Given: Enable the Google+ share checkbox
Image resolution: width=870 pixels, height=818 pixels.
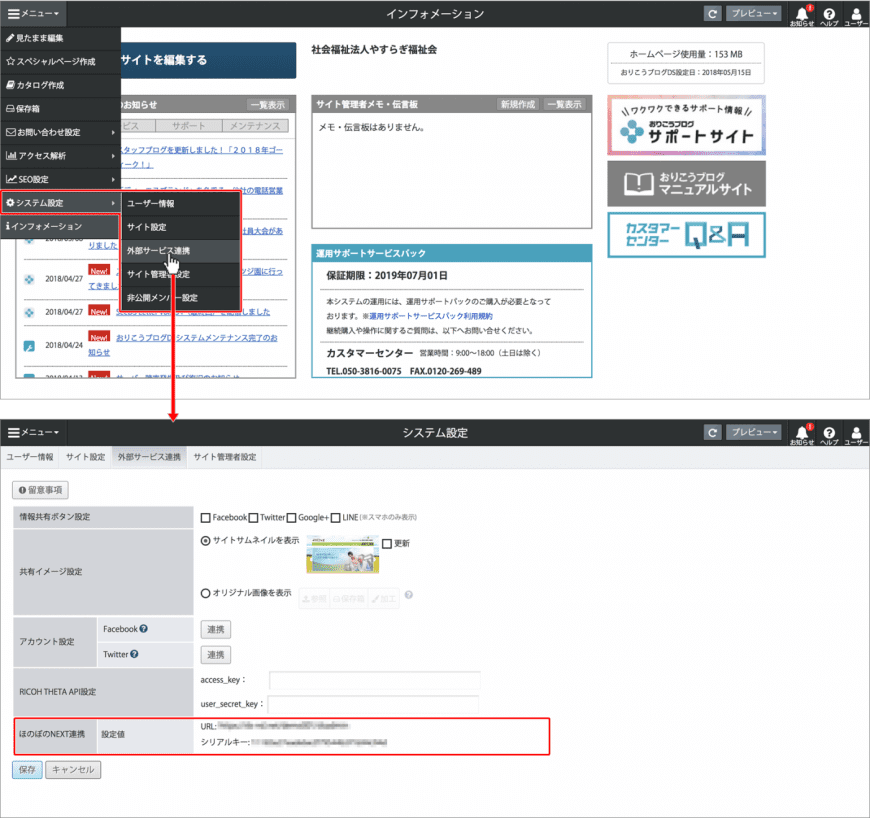Looking at the screenshot, I should click(291, 518).
